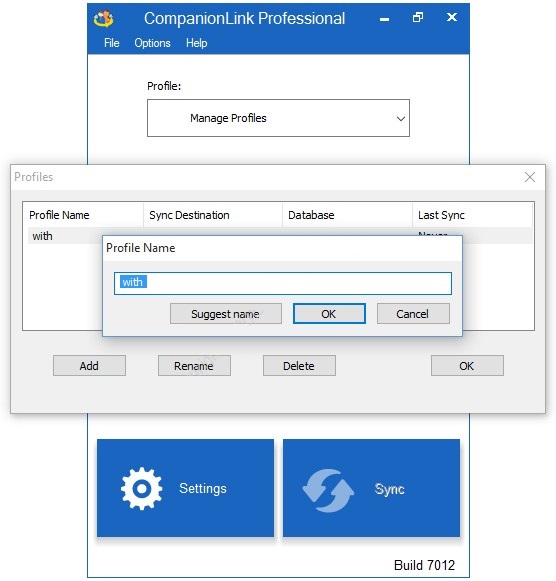Viewport: 556px width, 581px height.
Task: Minimize the CompanionLink Professional window
Action: (x=384, y=19)
